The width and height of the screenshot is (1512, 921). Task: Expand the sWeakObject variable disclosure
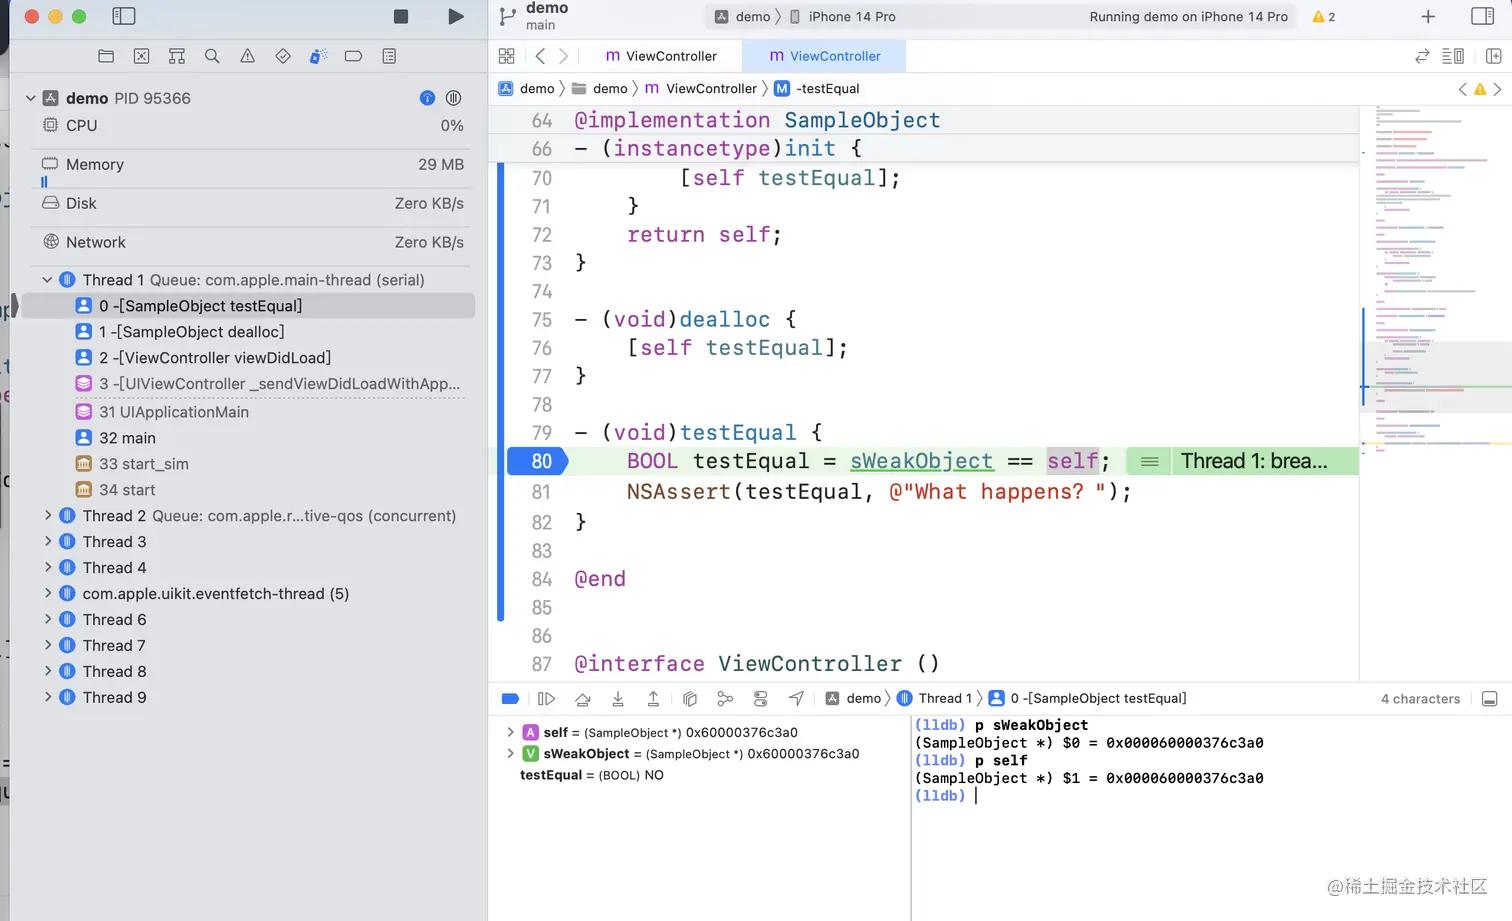[x=510, y=754]
